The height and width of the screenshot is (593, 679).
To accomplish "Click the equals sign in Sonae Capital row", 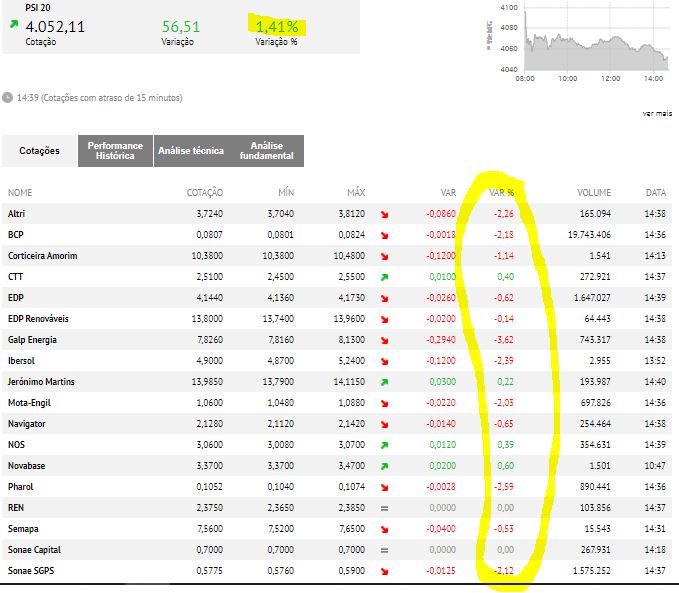I will [x=384, y=550].
